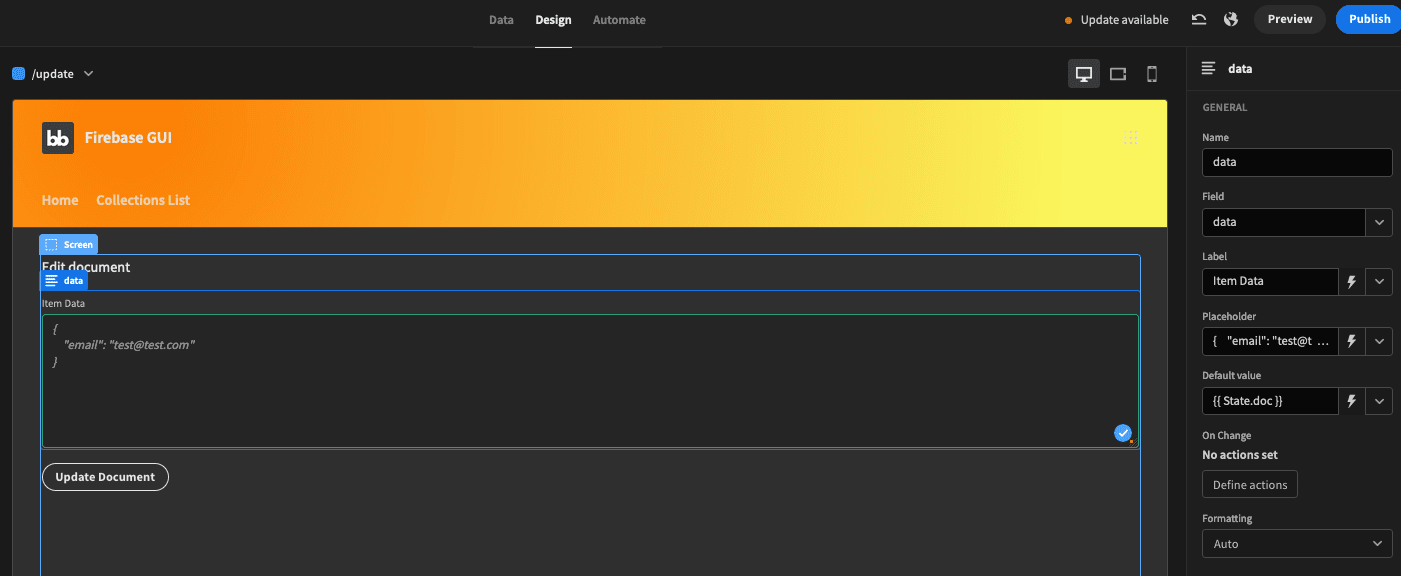Click the Name input field
Screen dimensions: 1401x576
click(x=1297, y=162)
